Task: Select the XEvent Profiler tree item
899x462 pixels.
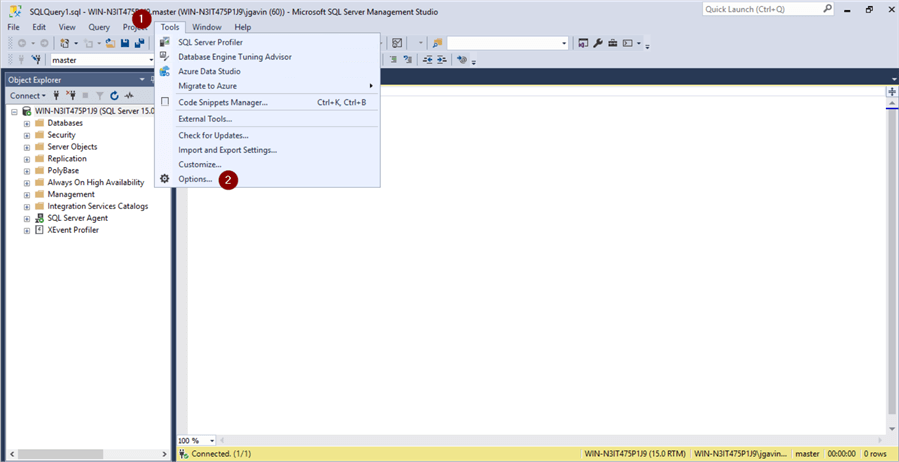Action: point(73,230)
